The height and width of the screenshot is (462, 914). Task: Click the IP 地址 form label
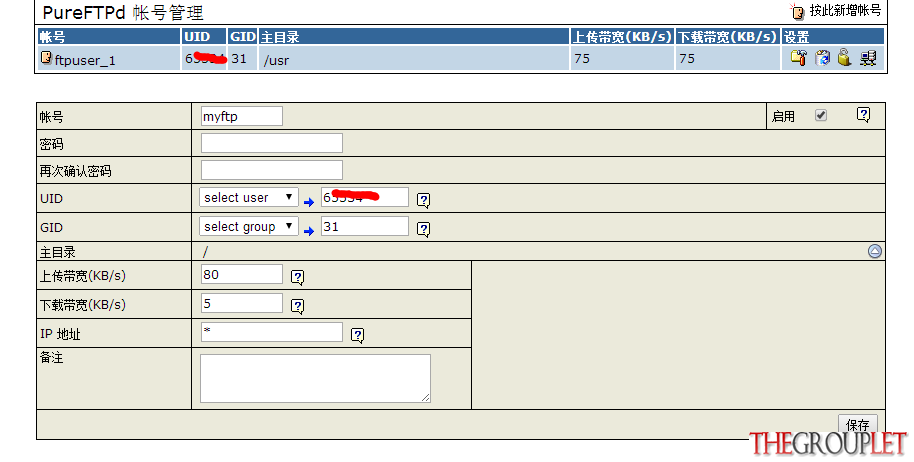pyautogui.click(x=60, y=334)
